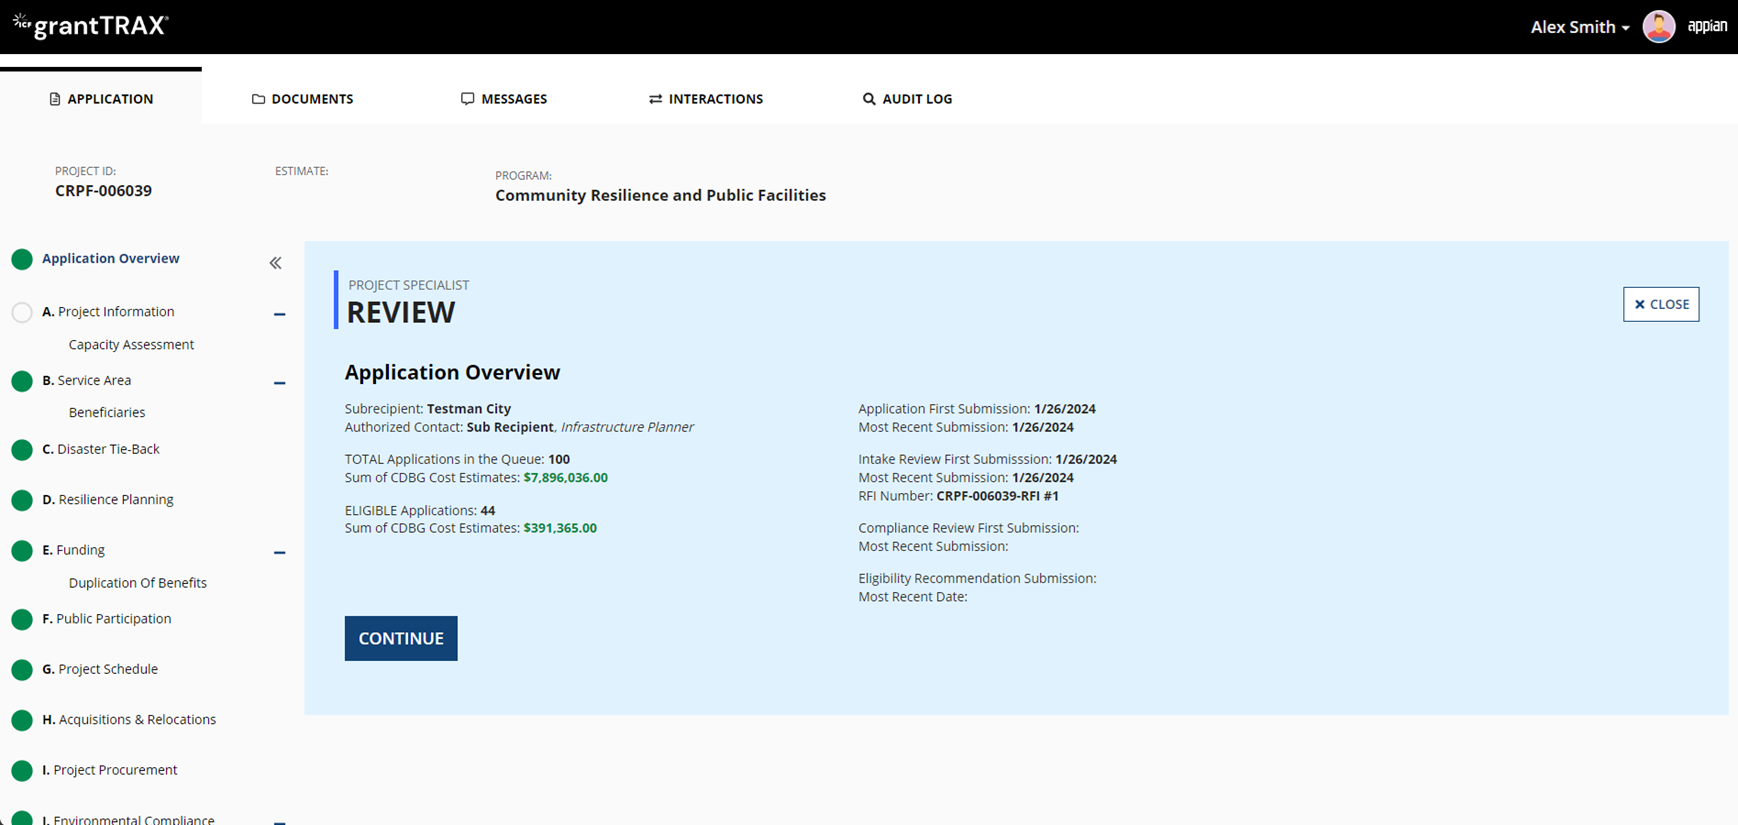
Task: Collapse the Service Area section
Action: [x=280, y=383]
